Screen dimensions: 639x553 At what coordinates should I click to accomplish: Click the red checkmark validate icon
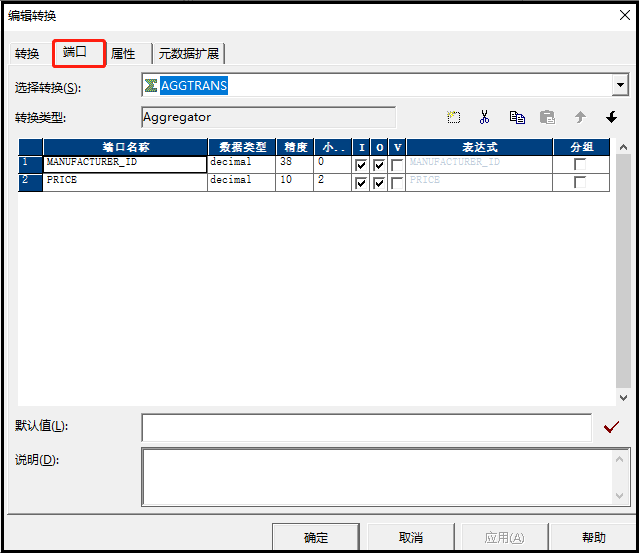[x=611, y=427]
